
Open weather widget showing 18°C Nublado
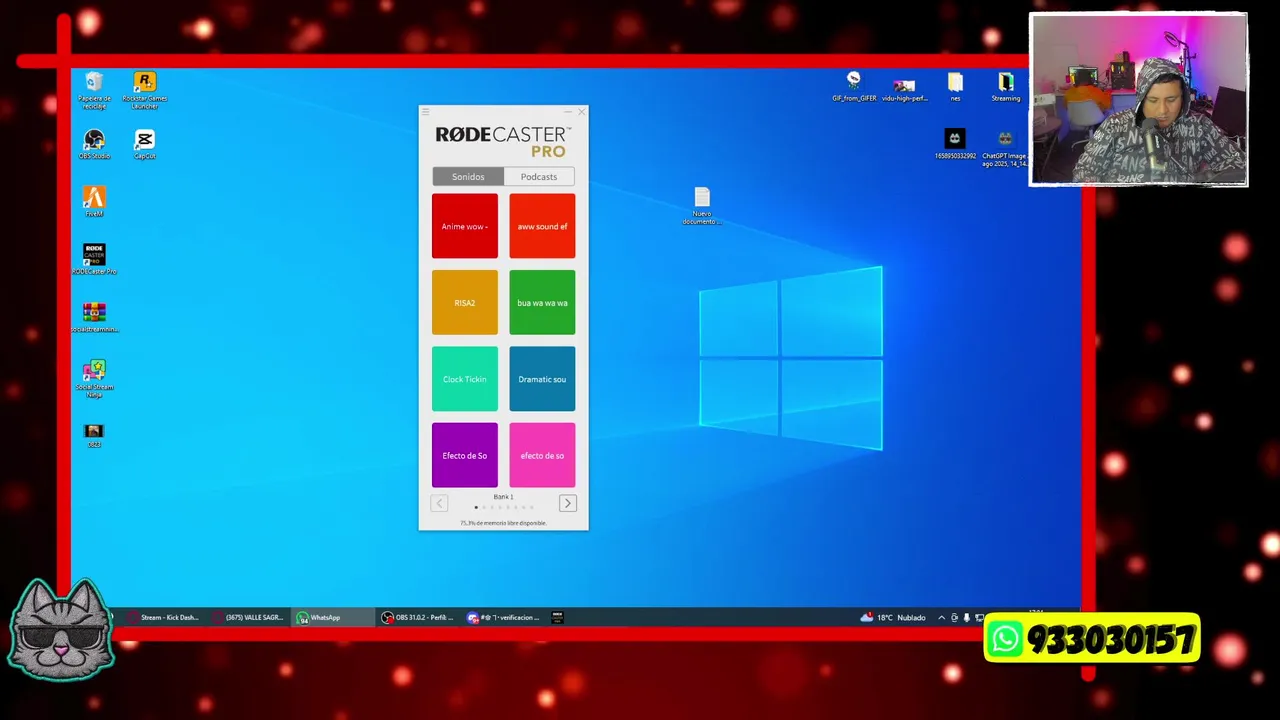(893, 618)
